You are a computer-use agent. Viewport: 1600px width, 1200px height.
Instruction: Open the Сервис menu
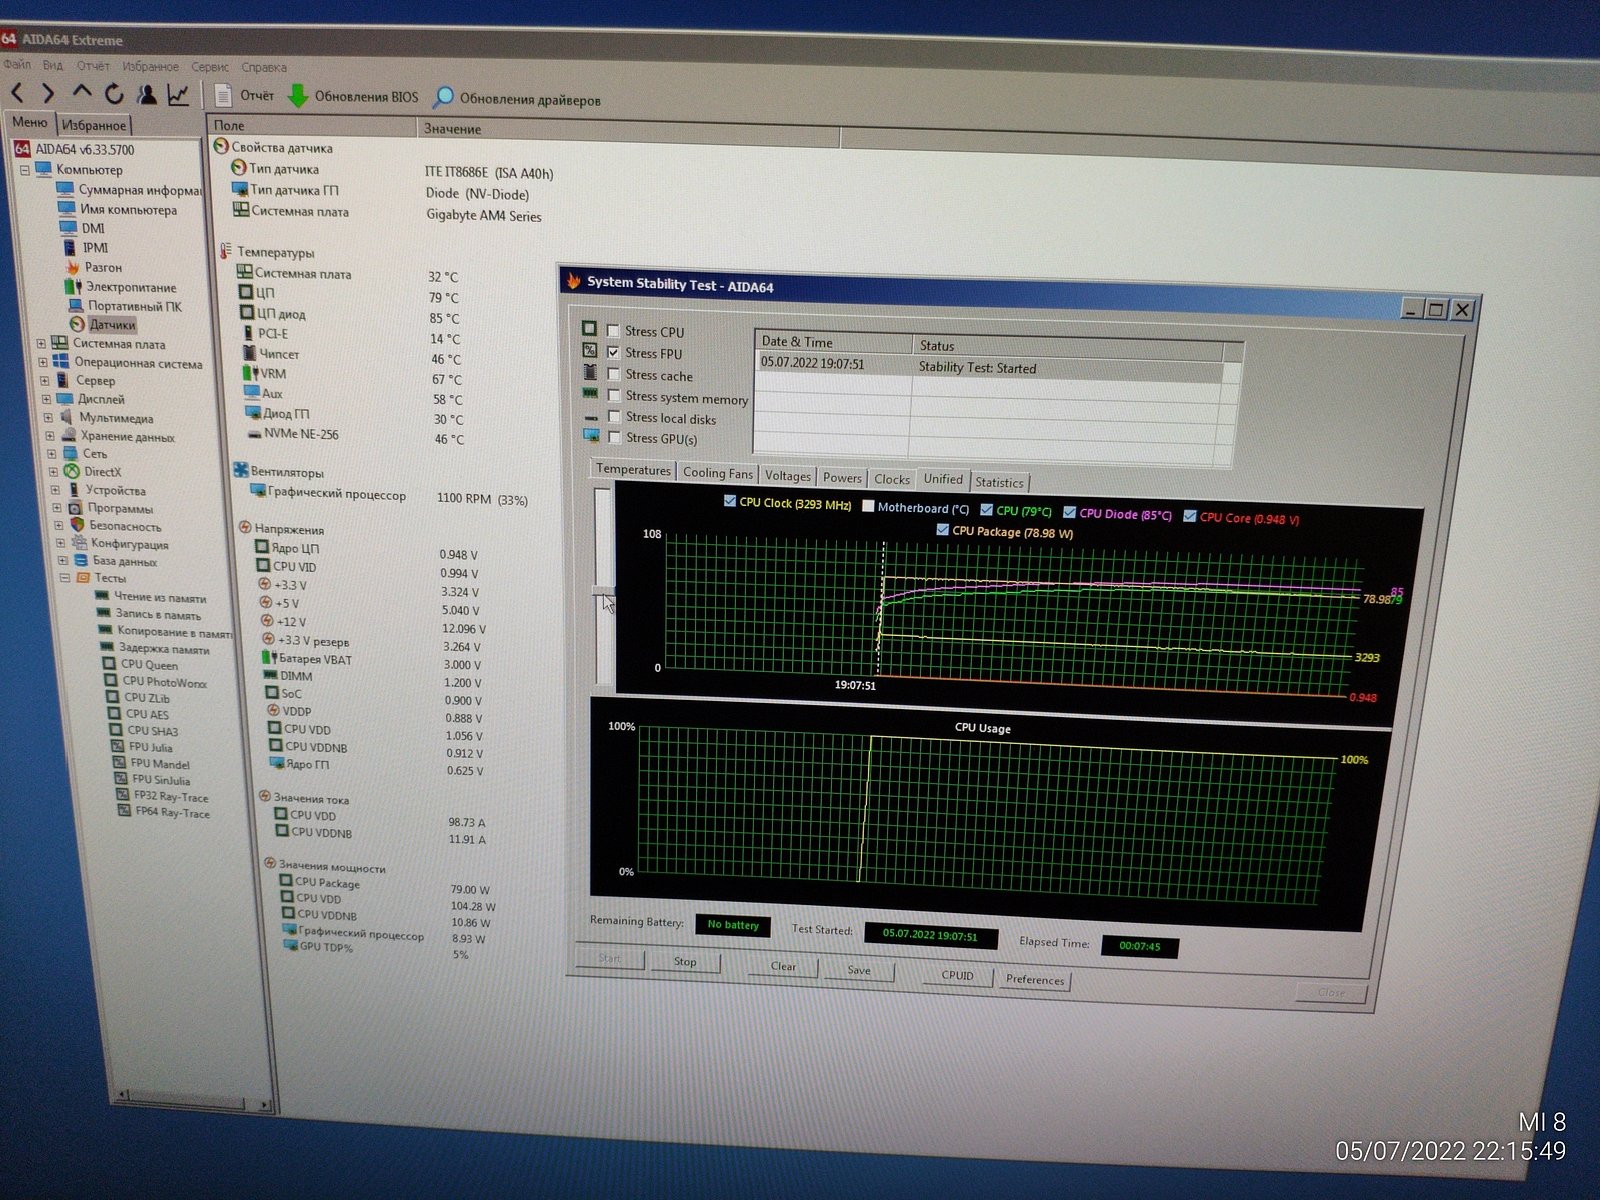[x=210, y=67]
